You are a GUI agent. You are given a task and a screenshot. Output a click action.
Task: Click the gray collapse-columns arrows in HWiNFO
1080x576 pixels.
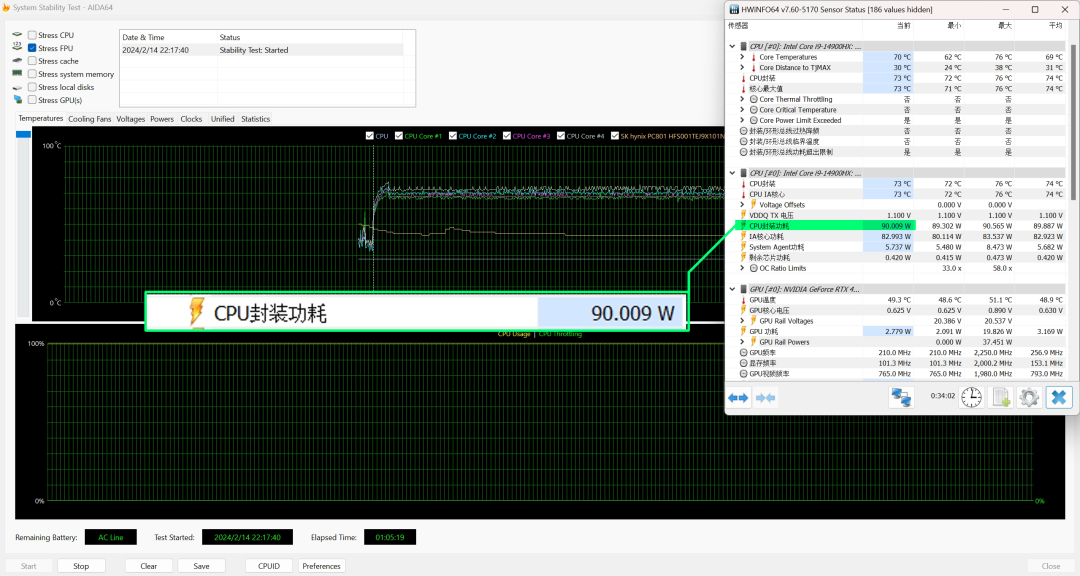(765, 398)
